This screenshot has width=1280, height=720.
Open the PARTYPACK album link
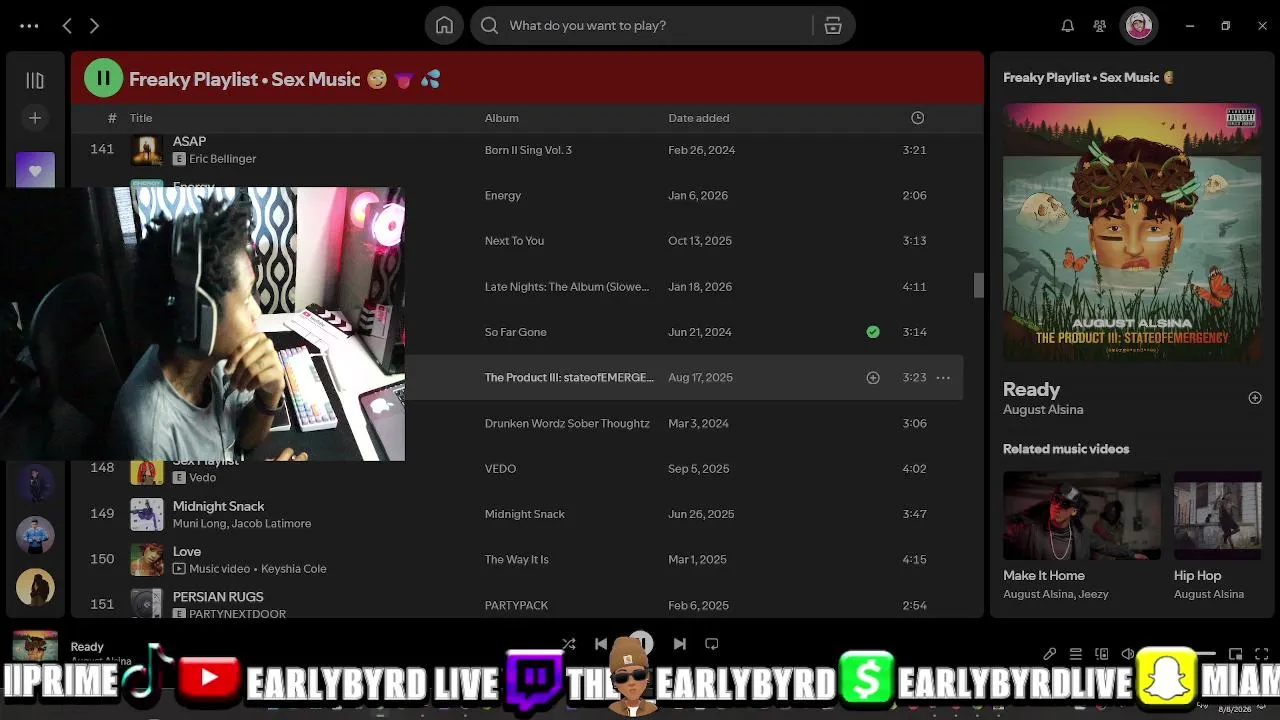coord(516,606)
